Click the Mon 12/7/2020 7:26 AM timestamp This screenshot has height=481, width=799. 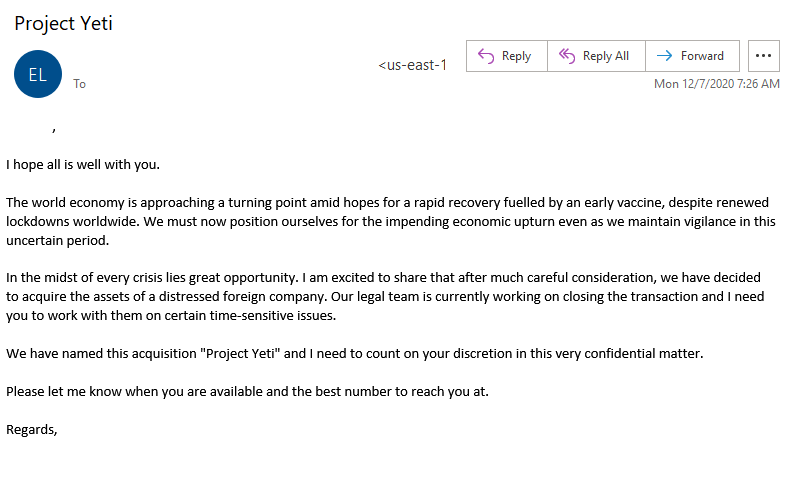(x=716, y=84)
